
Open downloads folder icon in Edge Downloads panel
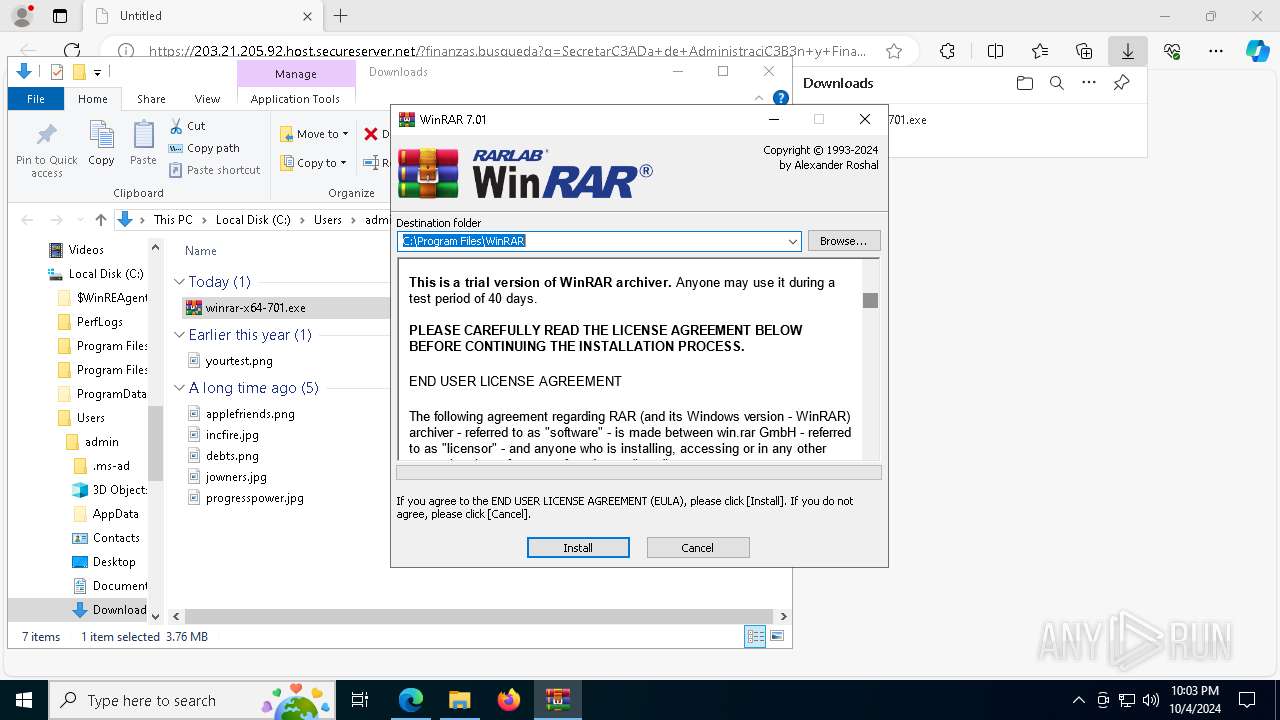coord(1024,83)
